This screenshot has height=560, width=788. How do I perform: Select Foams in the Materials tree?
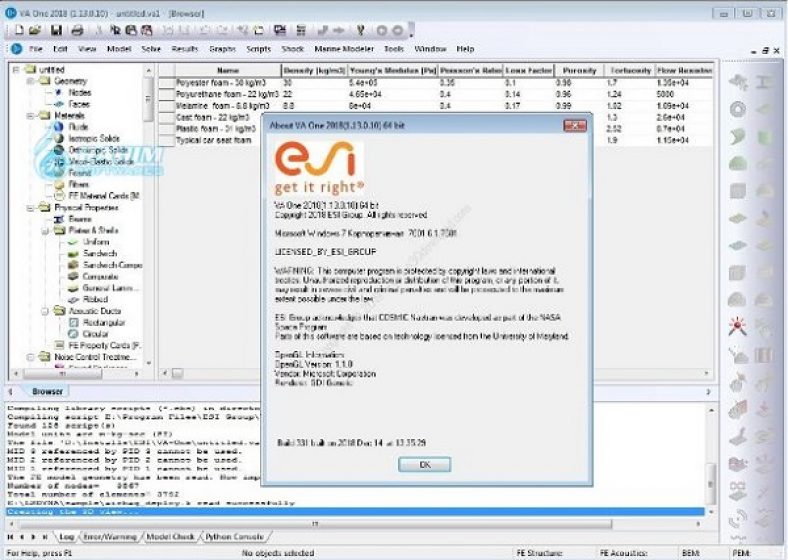point(79,173)
